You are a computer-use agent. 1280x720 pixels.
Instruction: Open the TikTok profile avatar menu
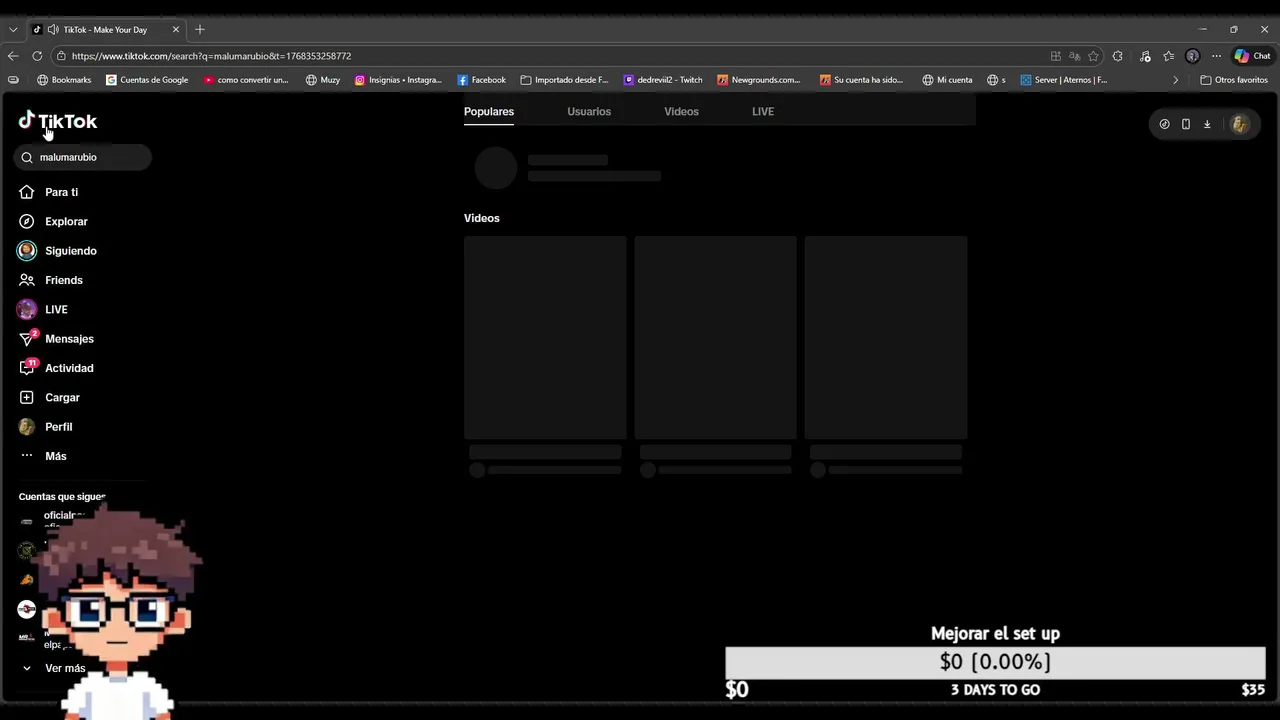click(1240, 124)
